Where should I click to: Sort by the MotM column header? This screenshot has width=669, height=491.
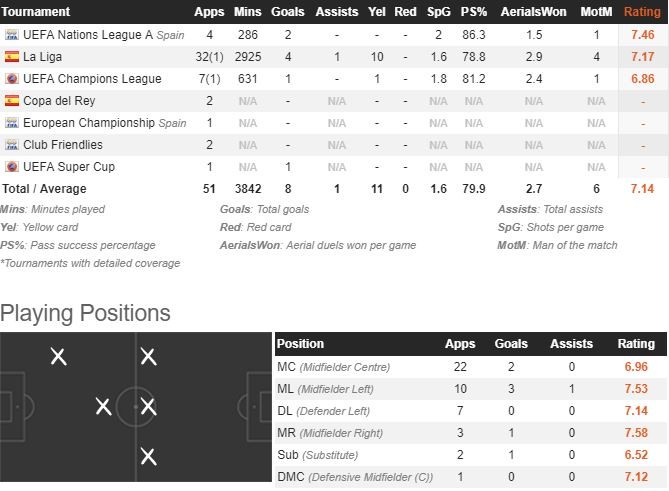pyautogui.click(x=596, y=12)
